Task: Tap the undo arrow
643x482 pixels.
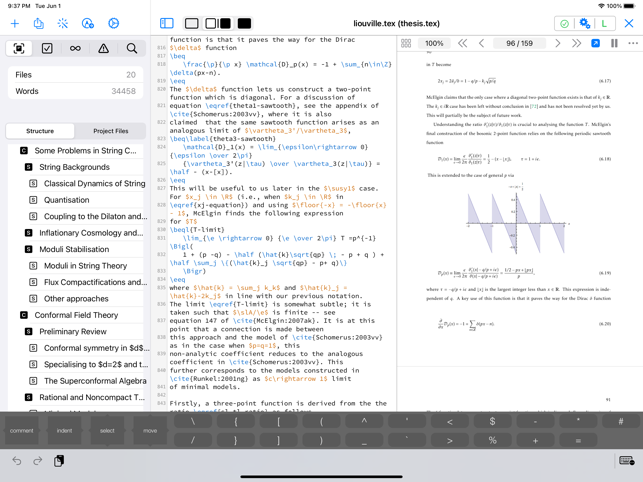Action: [x=17, y=461]
